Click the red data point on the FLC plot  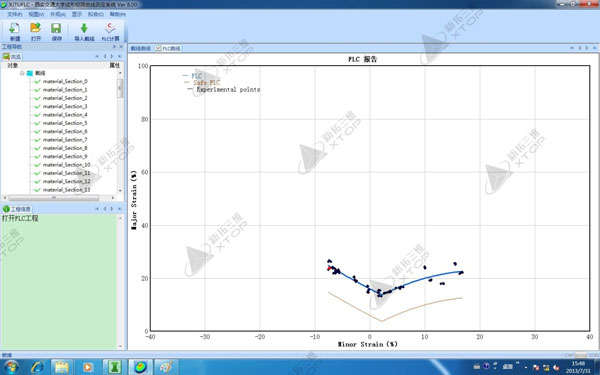point(329,268)
